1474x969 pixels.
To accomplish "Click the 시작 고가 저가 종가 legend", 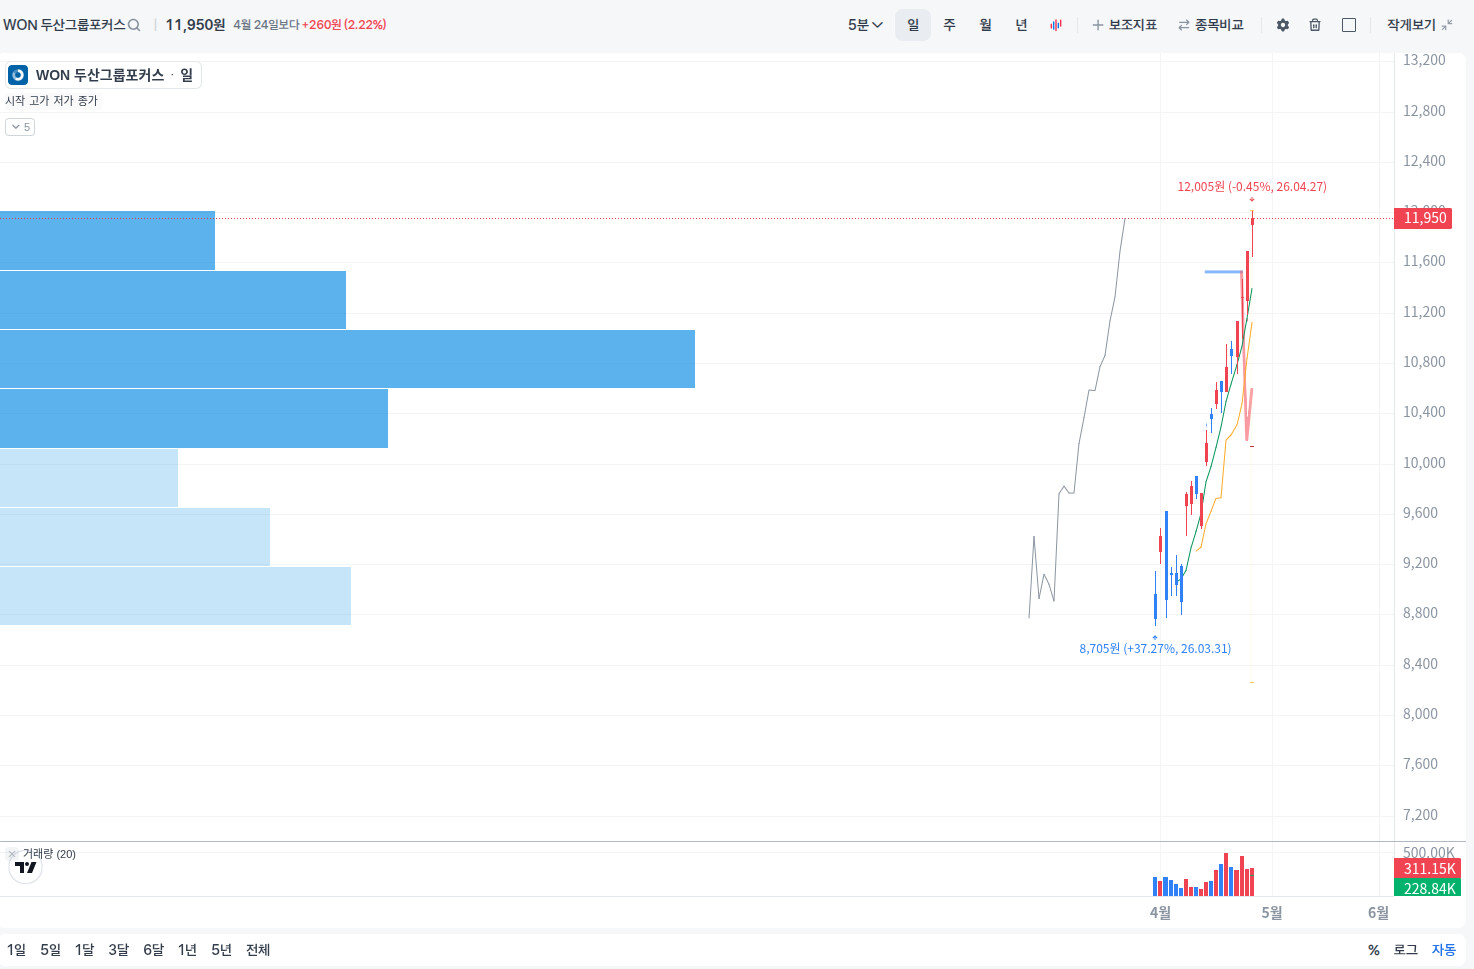I will 52,101.
